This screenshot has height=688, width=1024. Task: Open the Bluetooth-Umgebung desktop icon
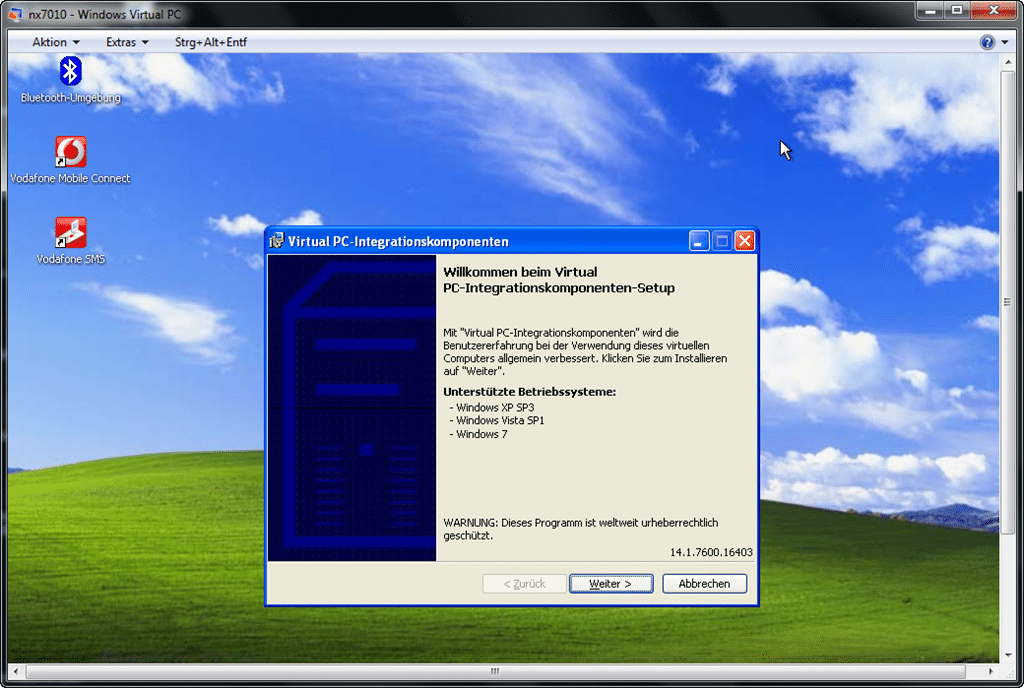(70, 71)
